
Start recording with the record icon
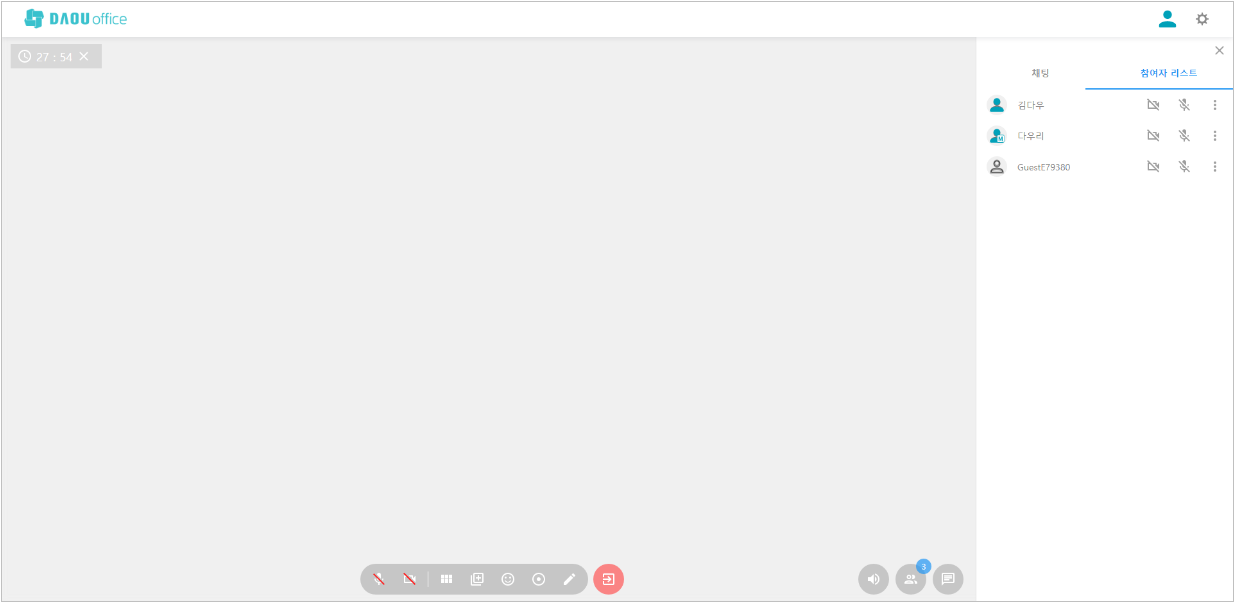pos(539,579)
